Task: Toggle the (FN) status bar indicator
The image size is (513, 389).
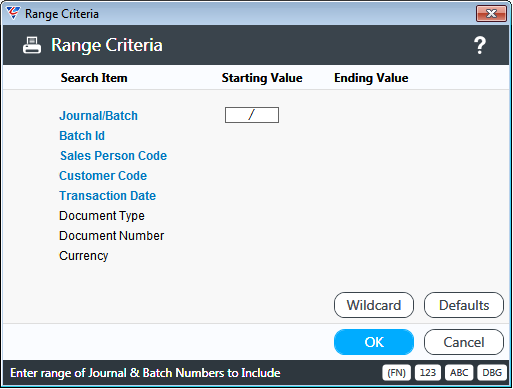Action: point(396,372)
